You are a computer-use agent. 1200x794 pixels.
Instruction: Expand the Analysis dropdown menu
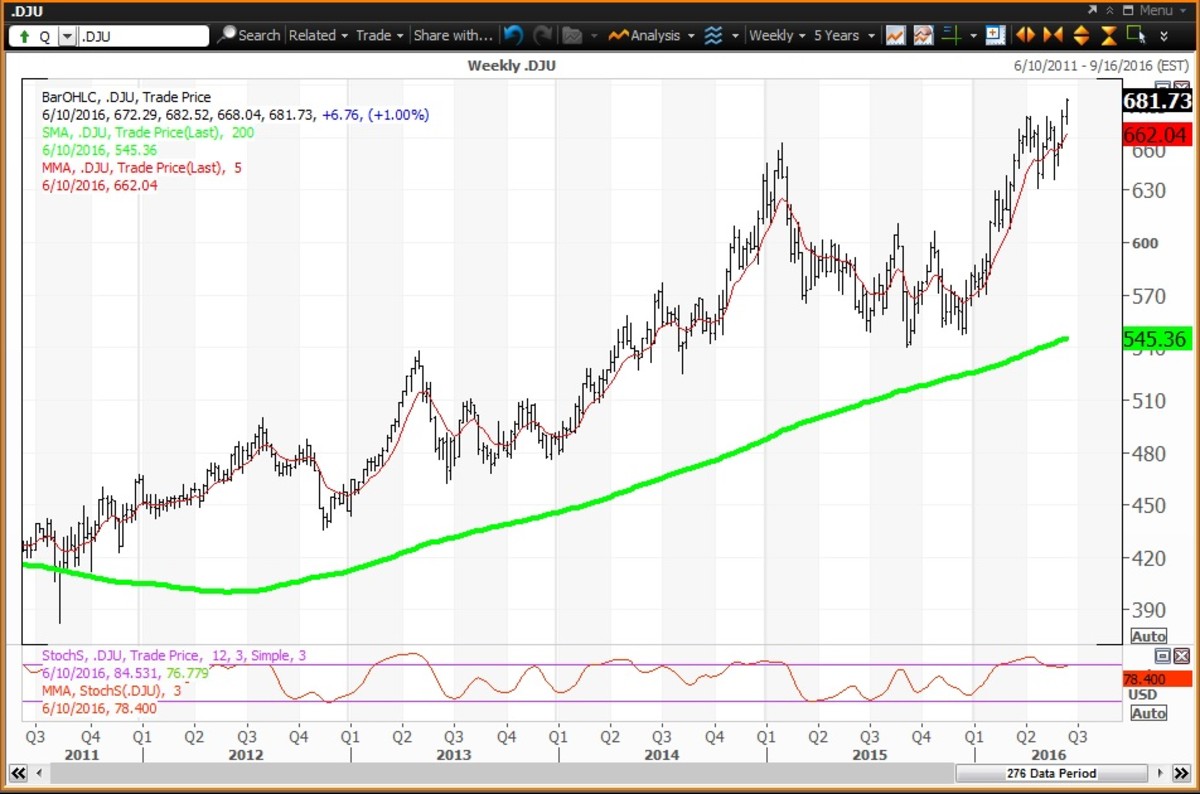(654, 35)
